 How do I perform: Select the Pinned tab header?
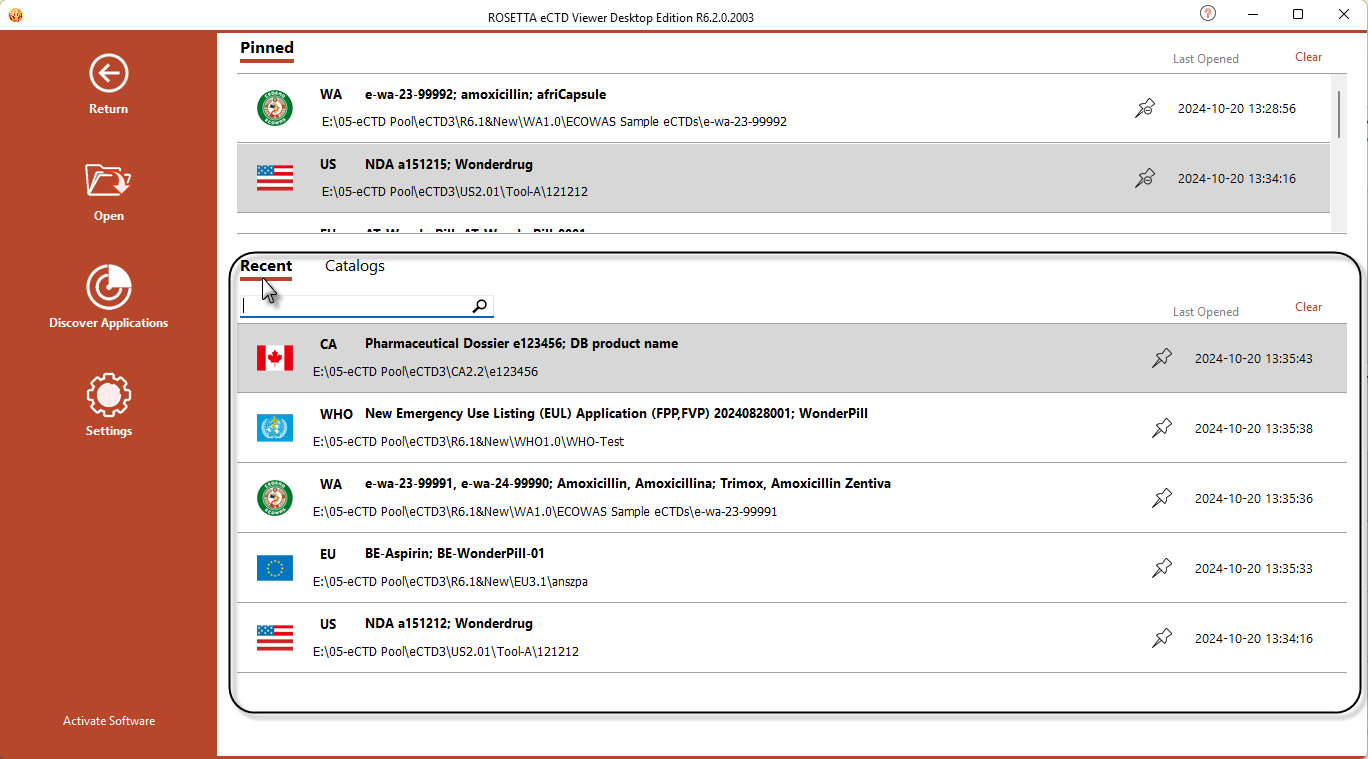coord(267,47)
